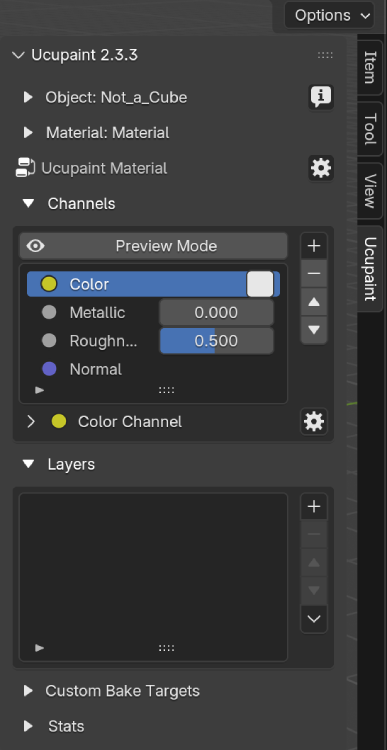Expand the Color Channel details chevron

coord(31,422)
